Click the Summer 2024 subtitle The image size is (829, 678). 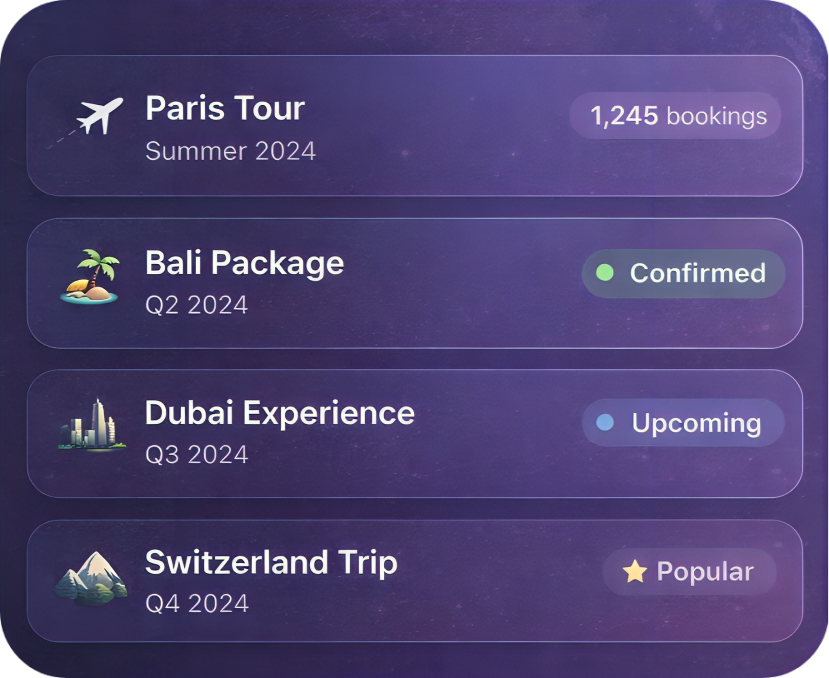click(x=230, y=151)
